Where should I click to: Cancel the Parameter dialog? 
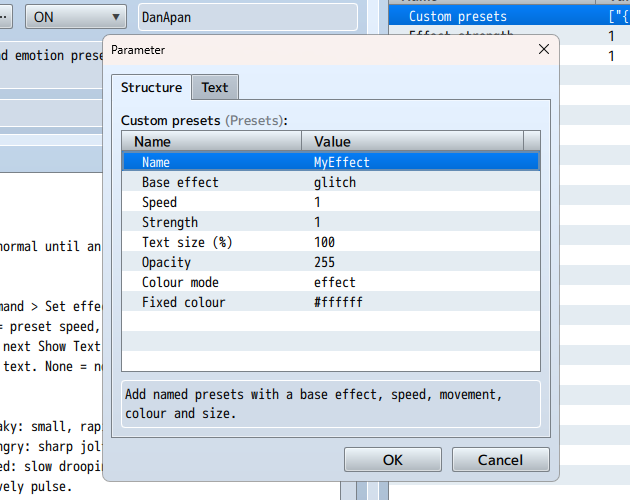500,460
